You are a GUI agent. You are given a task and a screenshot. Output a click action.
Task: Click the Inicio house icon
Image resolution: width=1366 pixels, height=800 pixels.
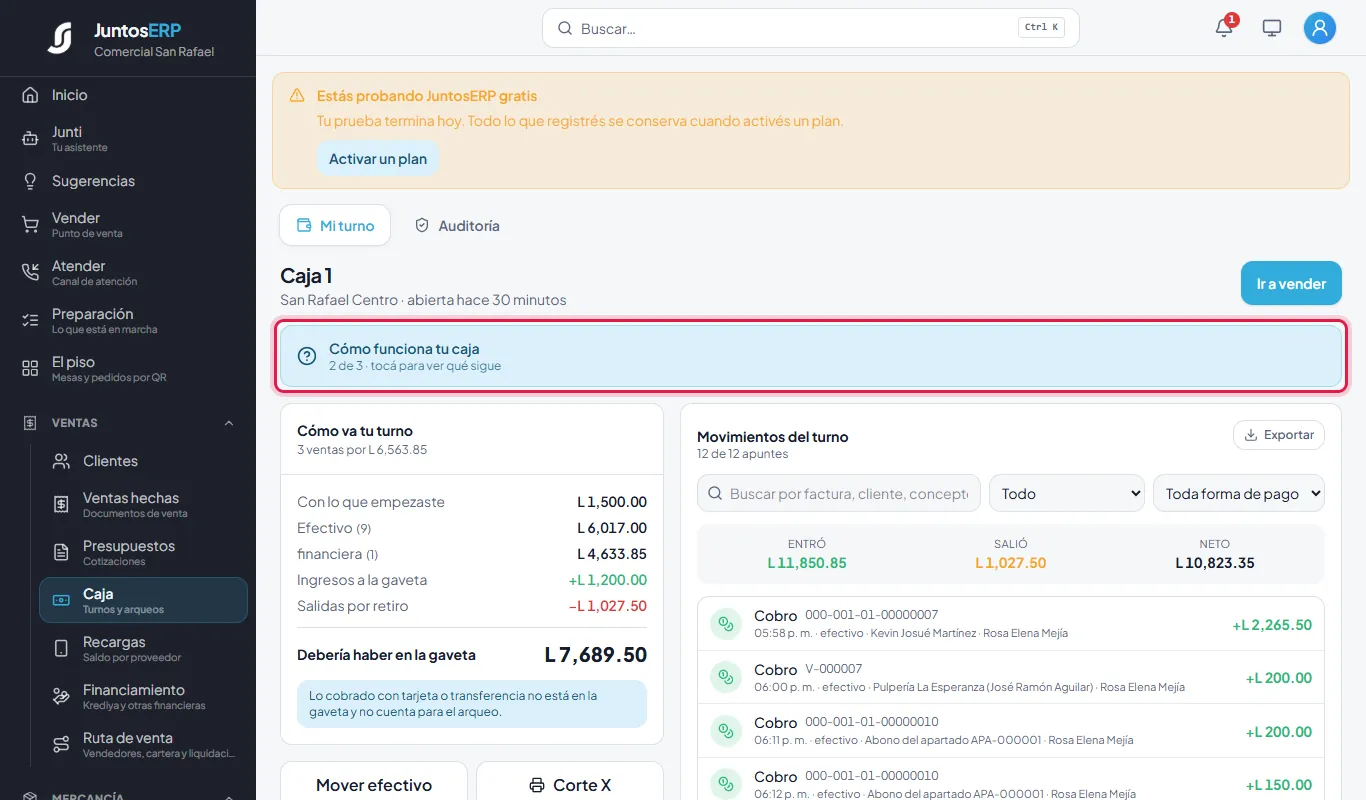click(x=30, y=95)
